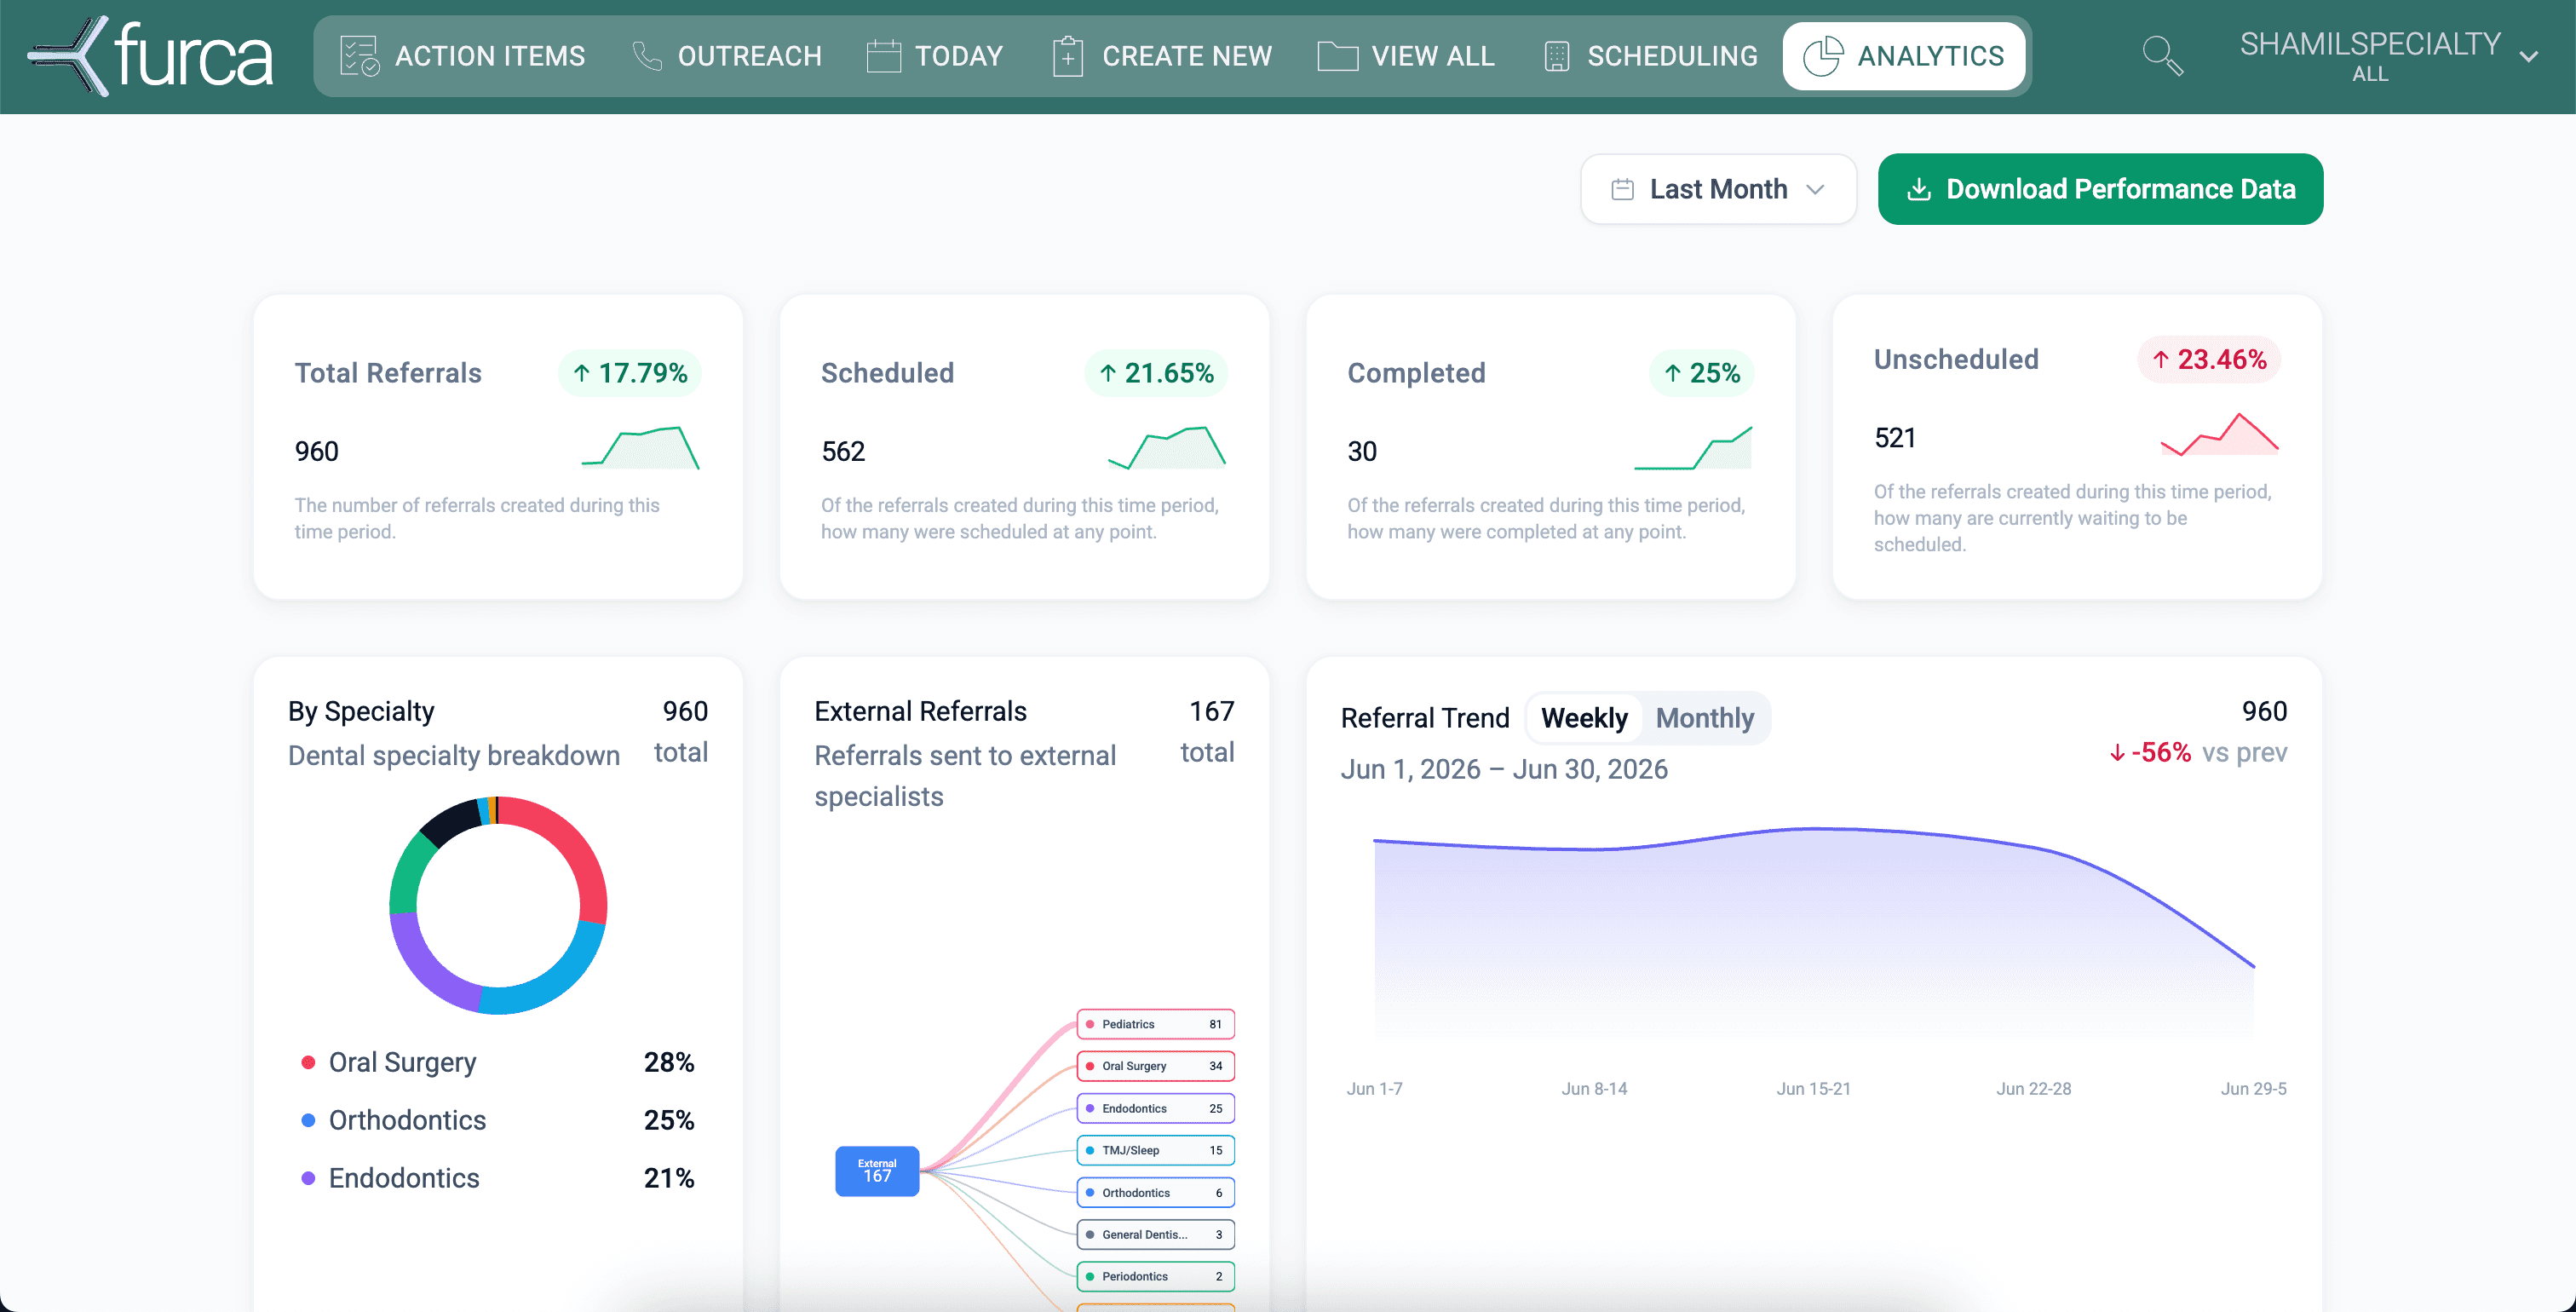Click the 25% Completed badge

click(x=1702, y=373)
